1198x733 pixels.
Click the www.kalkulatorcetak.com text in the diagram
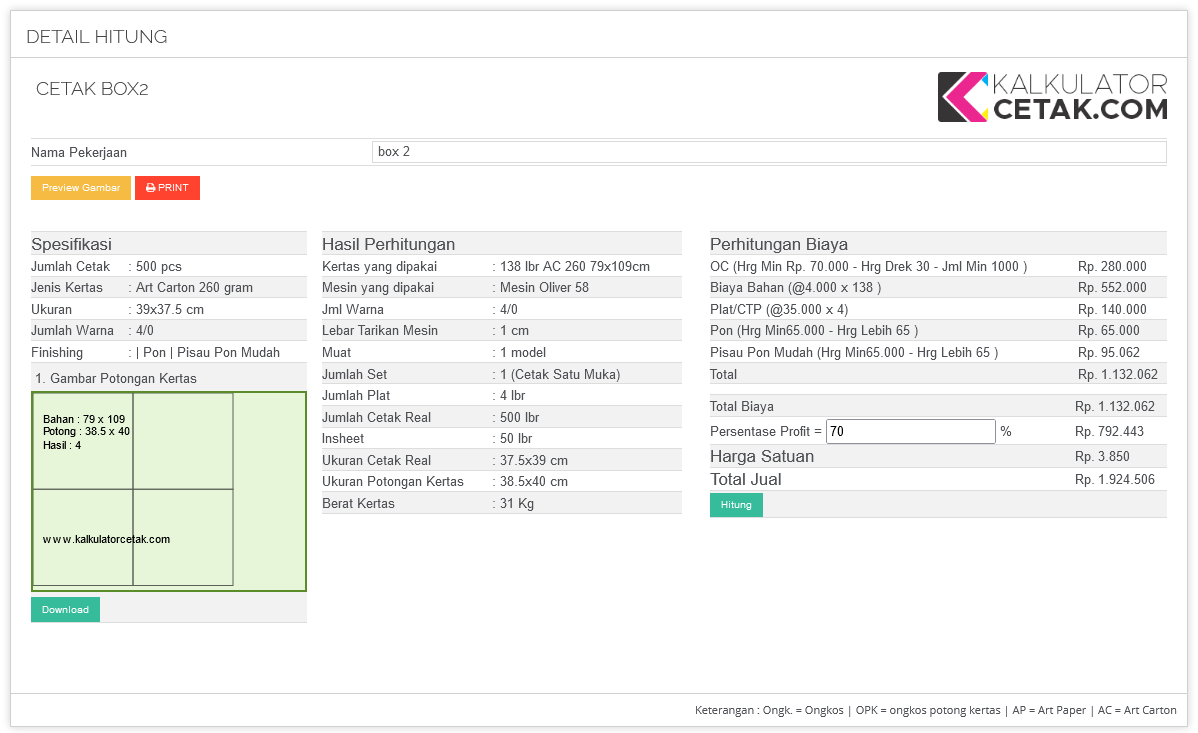coord(106,539)
